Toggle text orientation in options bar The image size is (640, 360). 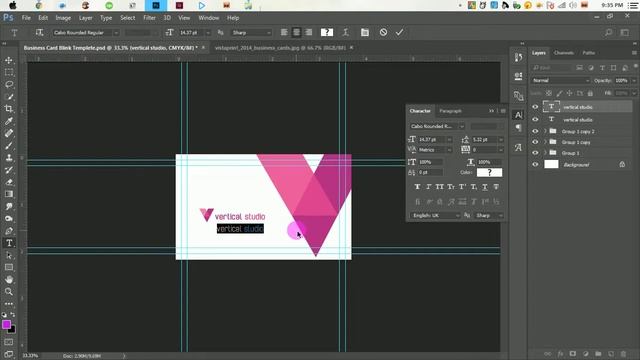[39, 32]
